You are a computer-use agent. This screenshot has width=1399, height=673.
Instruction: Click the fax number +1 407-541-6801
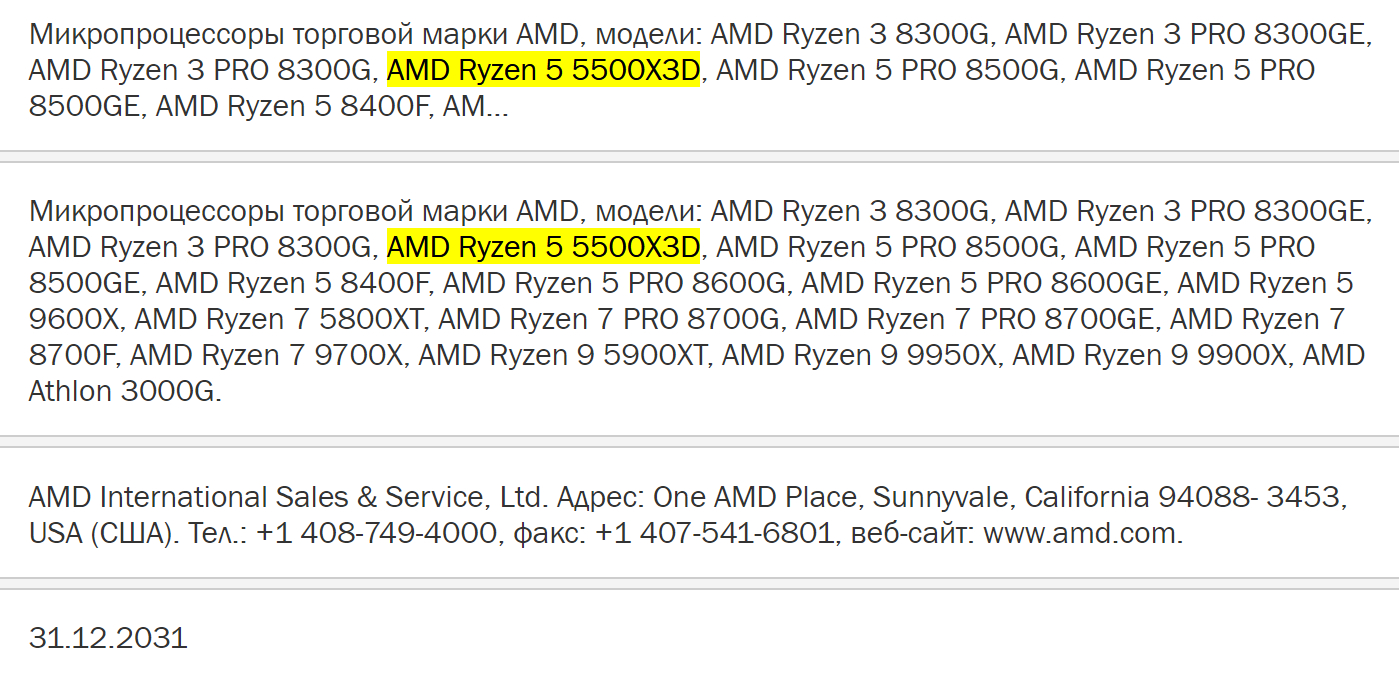point(714,533)
